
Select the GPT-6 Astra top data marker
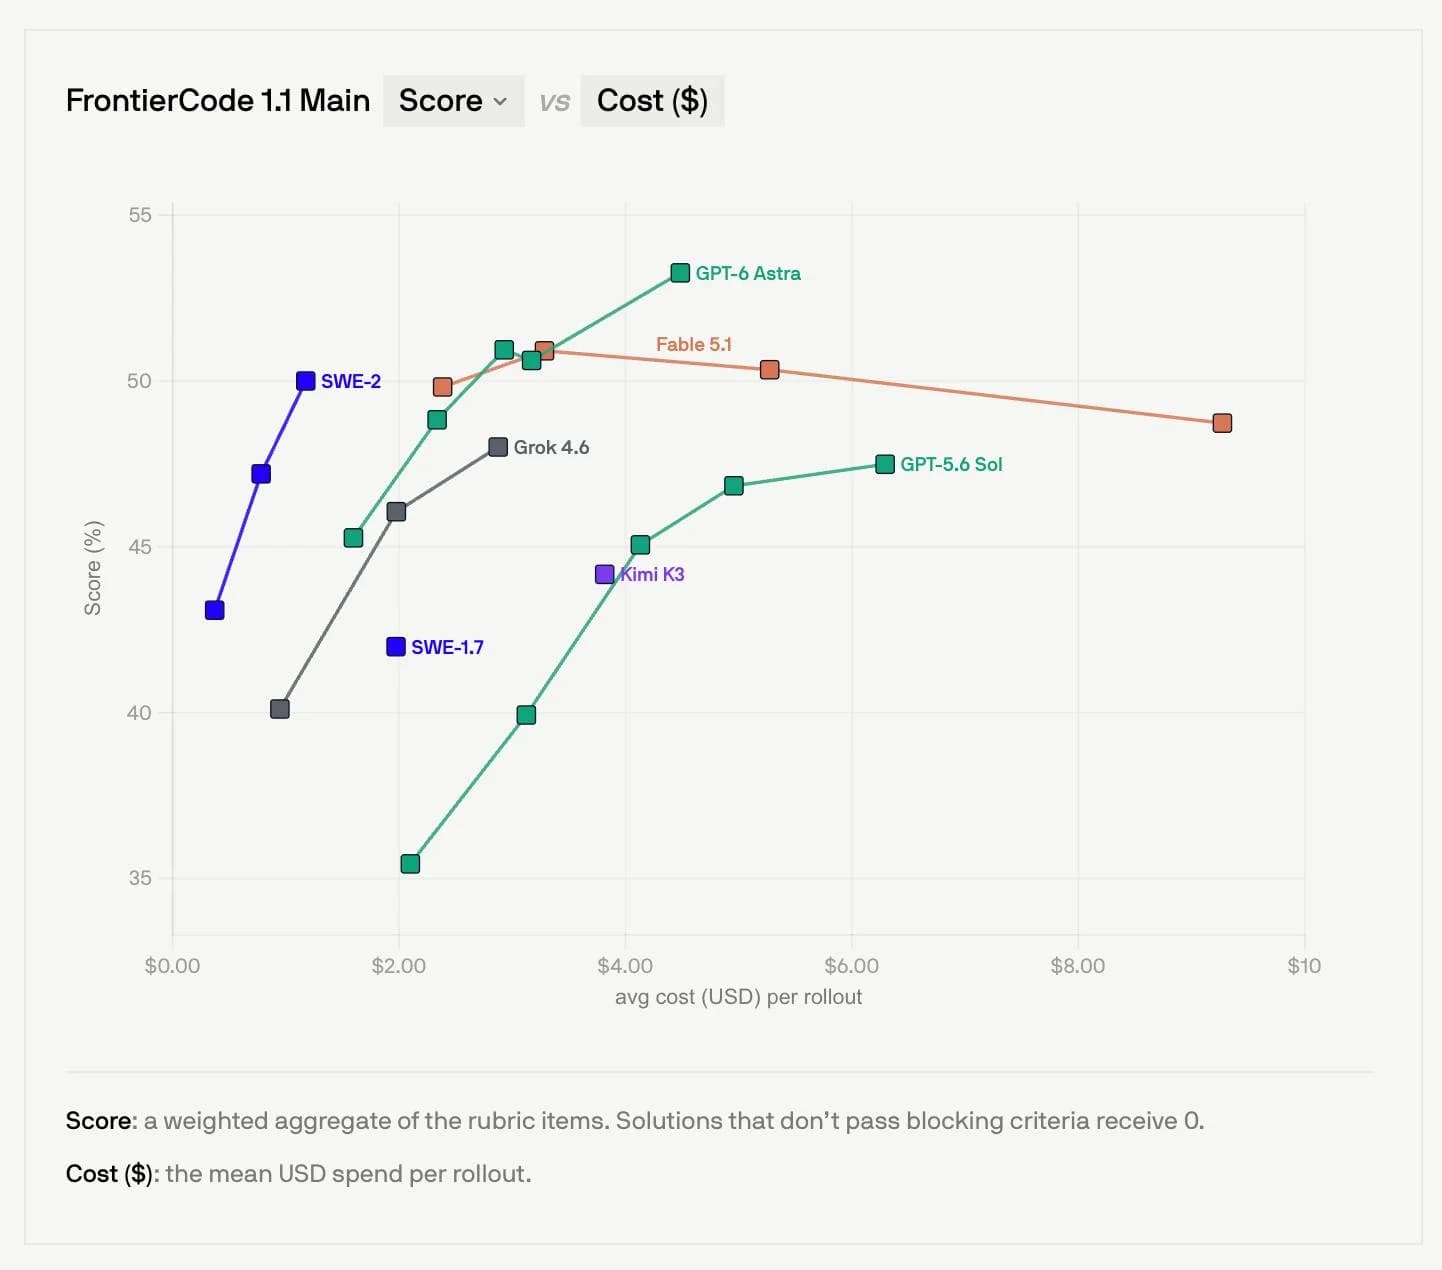[680, 273]
